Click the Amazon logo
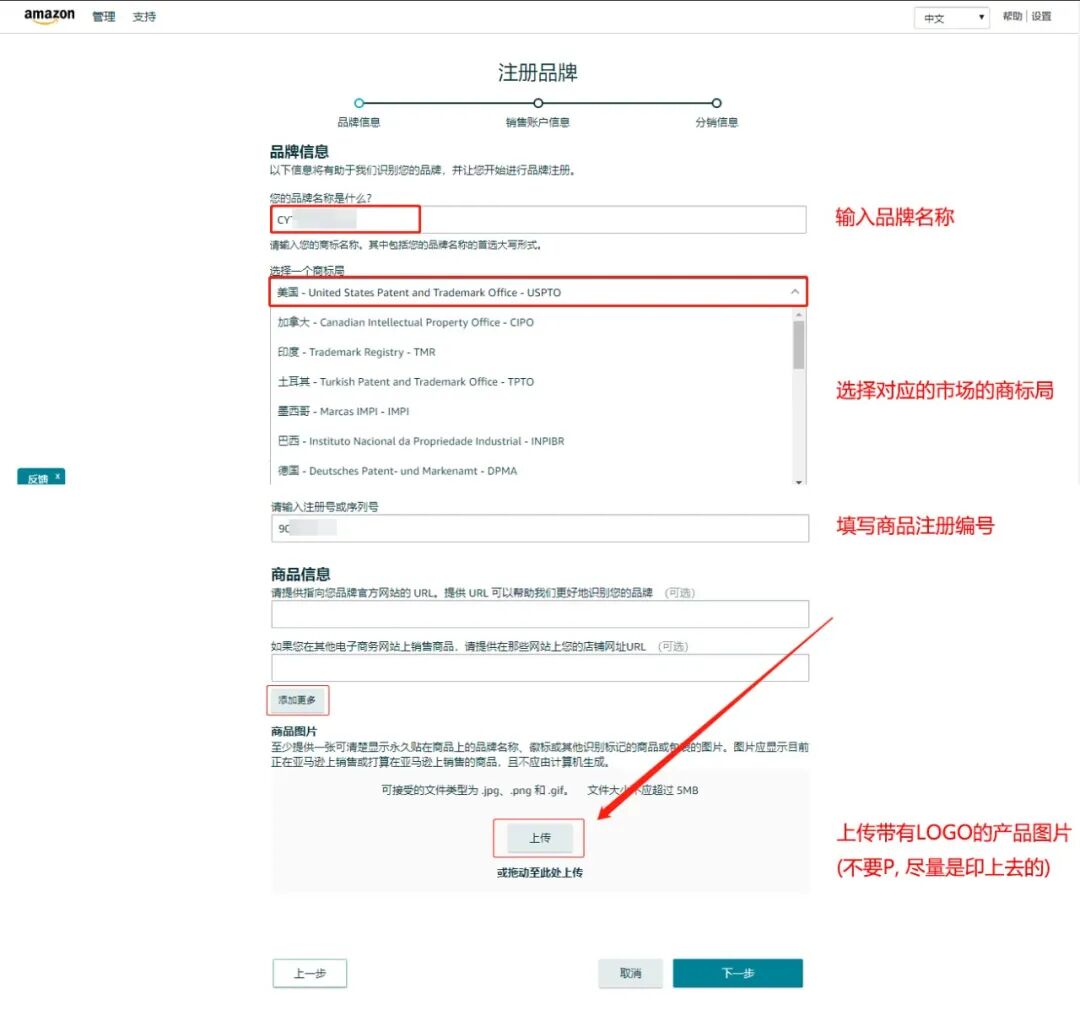Screen dimensions: 1080x1026 [x=48, y=16]
